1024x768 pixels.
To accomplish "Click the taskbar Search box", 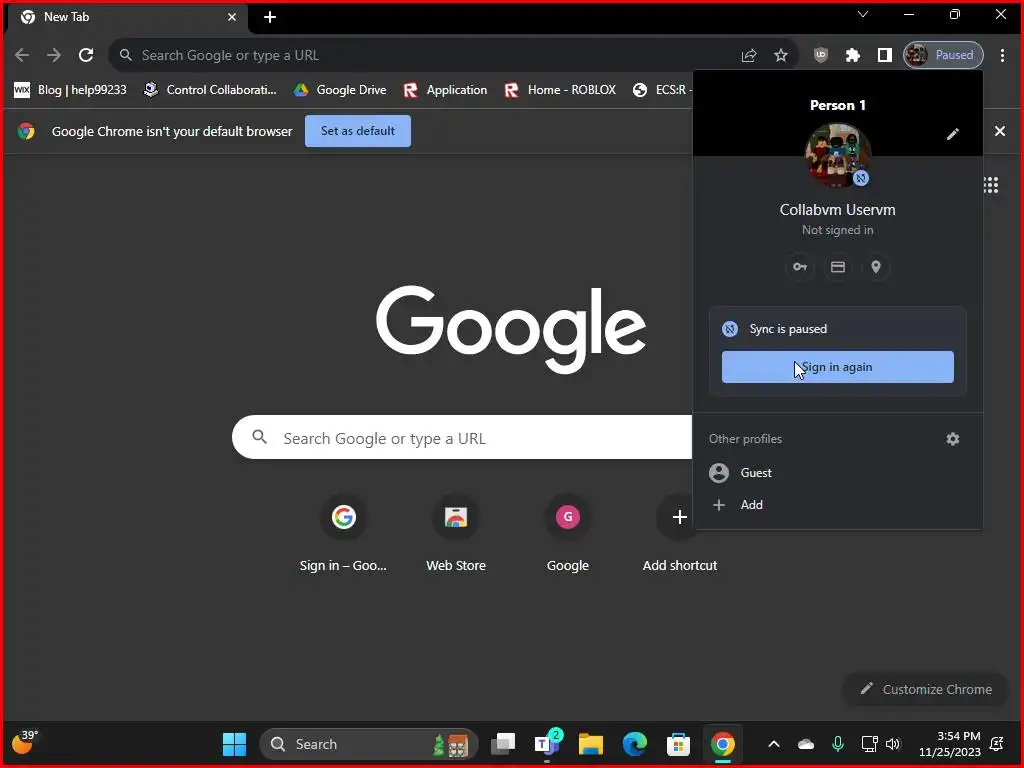I will tap(369, 744).
